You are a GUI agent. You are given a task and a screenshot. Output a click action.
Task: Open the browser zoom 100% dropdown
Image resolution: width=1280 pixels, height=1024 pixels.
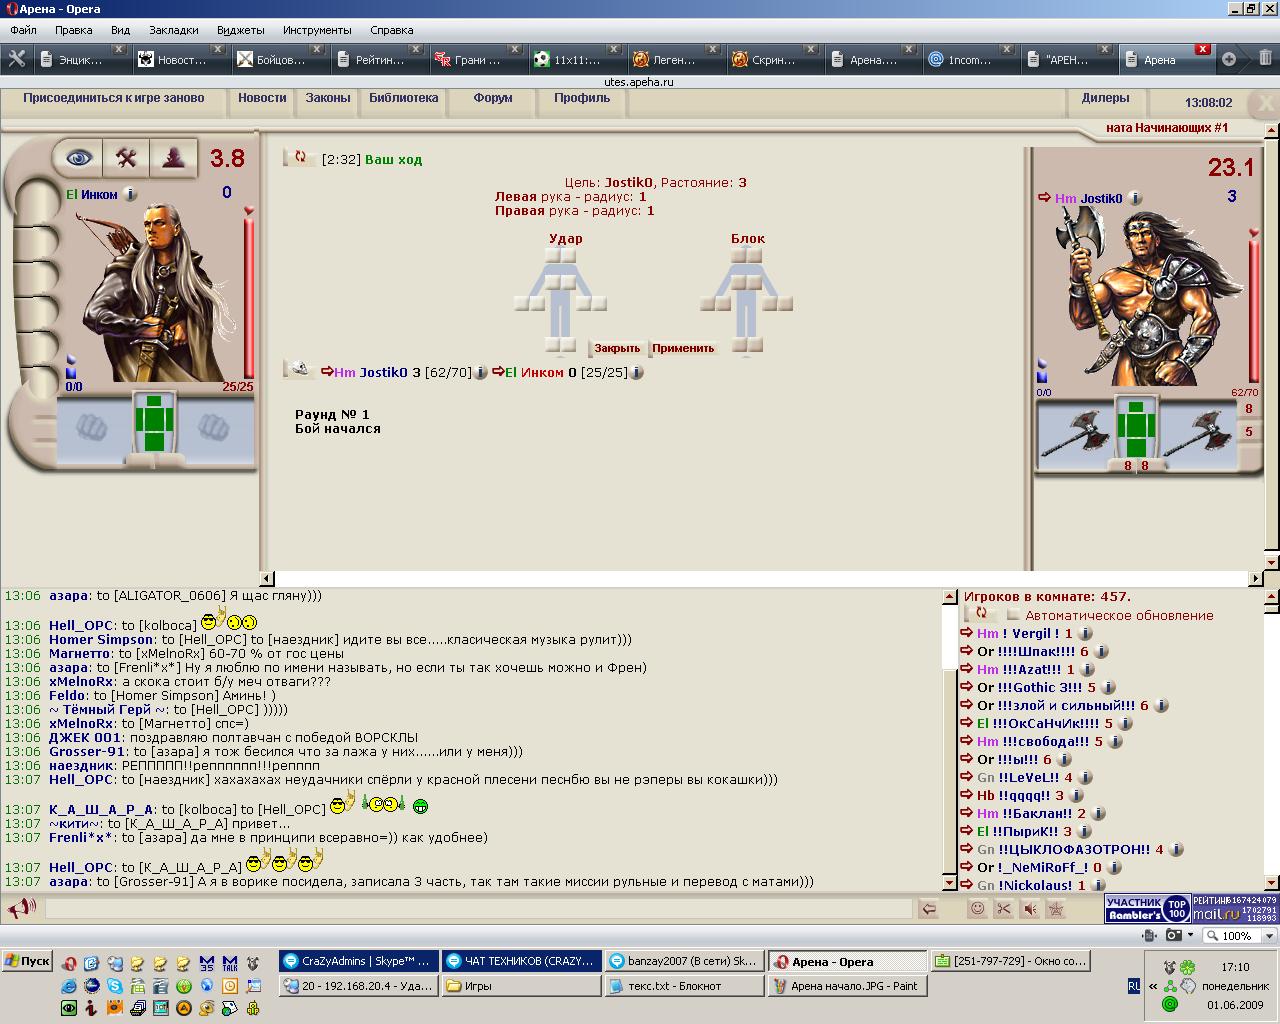1240,936
